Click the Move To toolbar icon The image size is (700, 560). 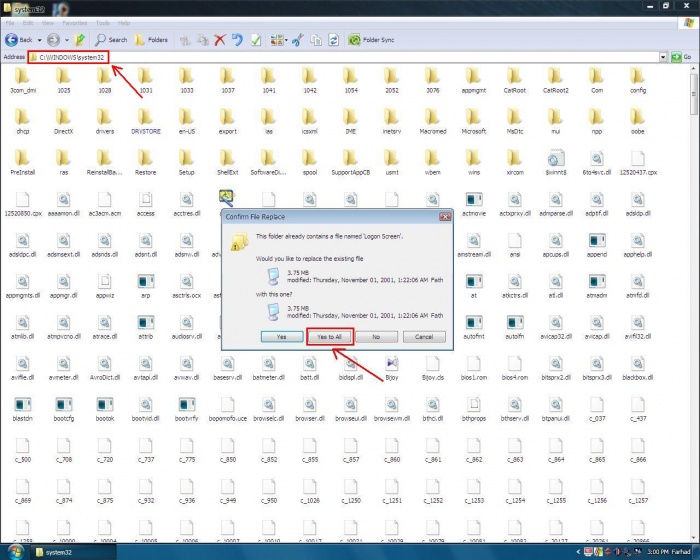pos(185,40)
